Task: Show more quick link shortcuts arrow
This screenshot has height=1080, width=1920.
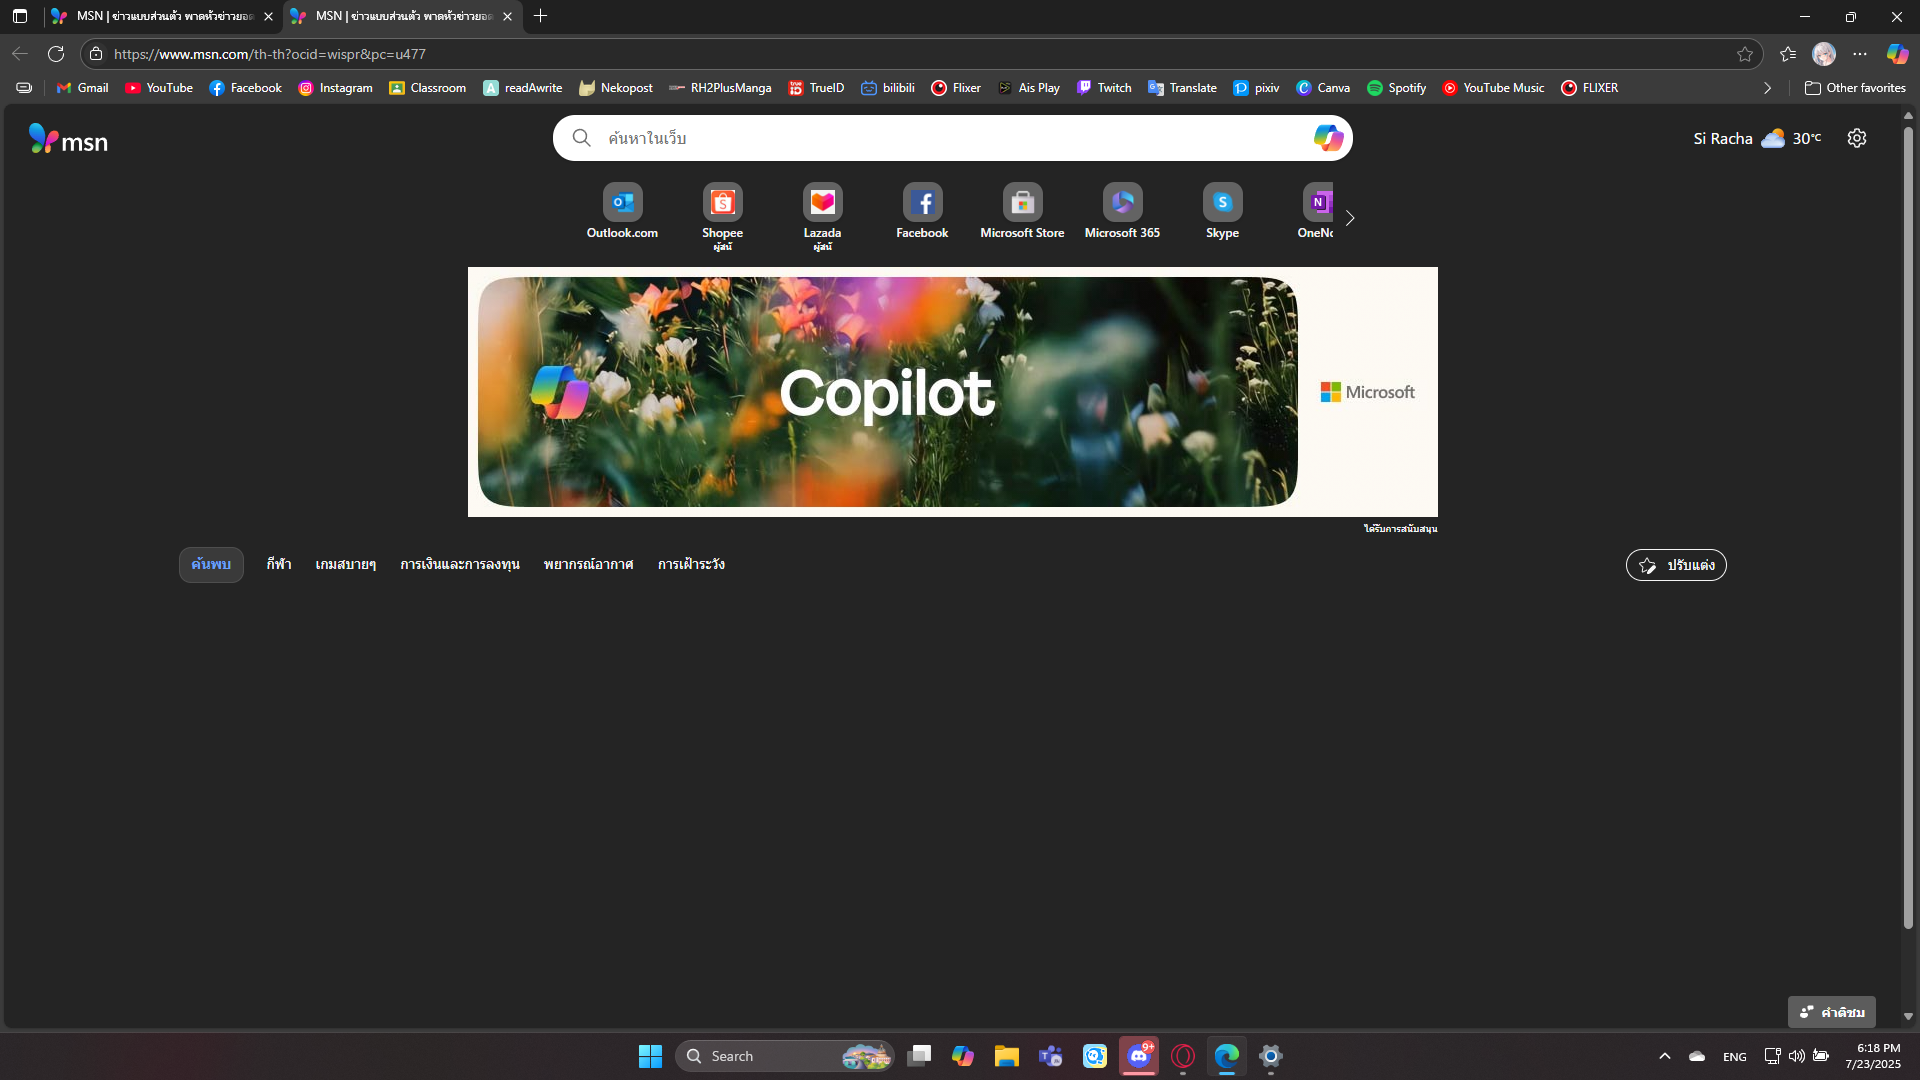Action: click(1350, 218)
